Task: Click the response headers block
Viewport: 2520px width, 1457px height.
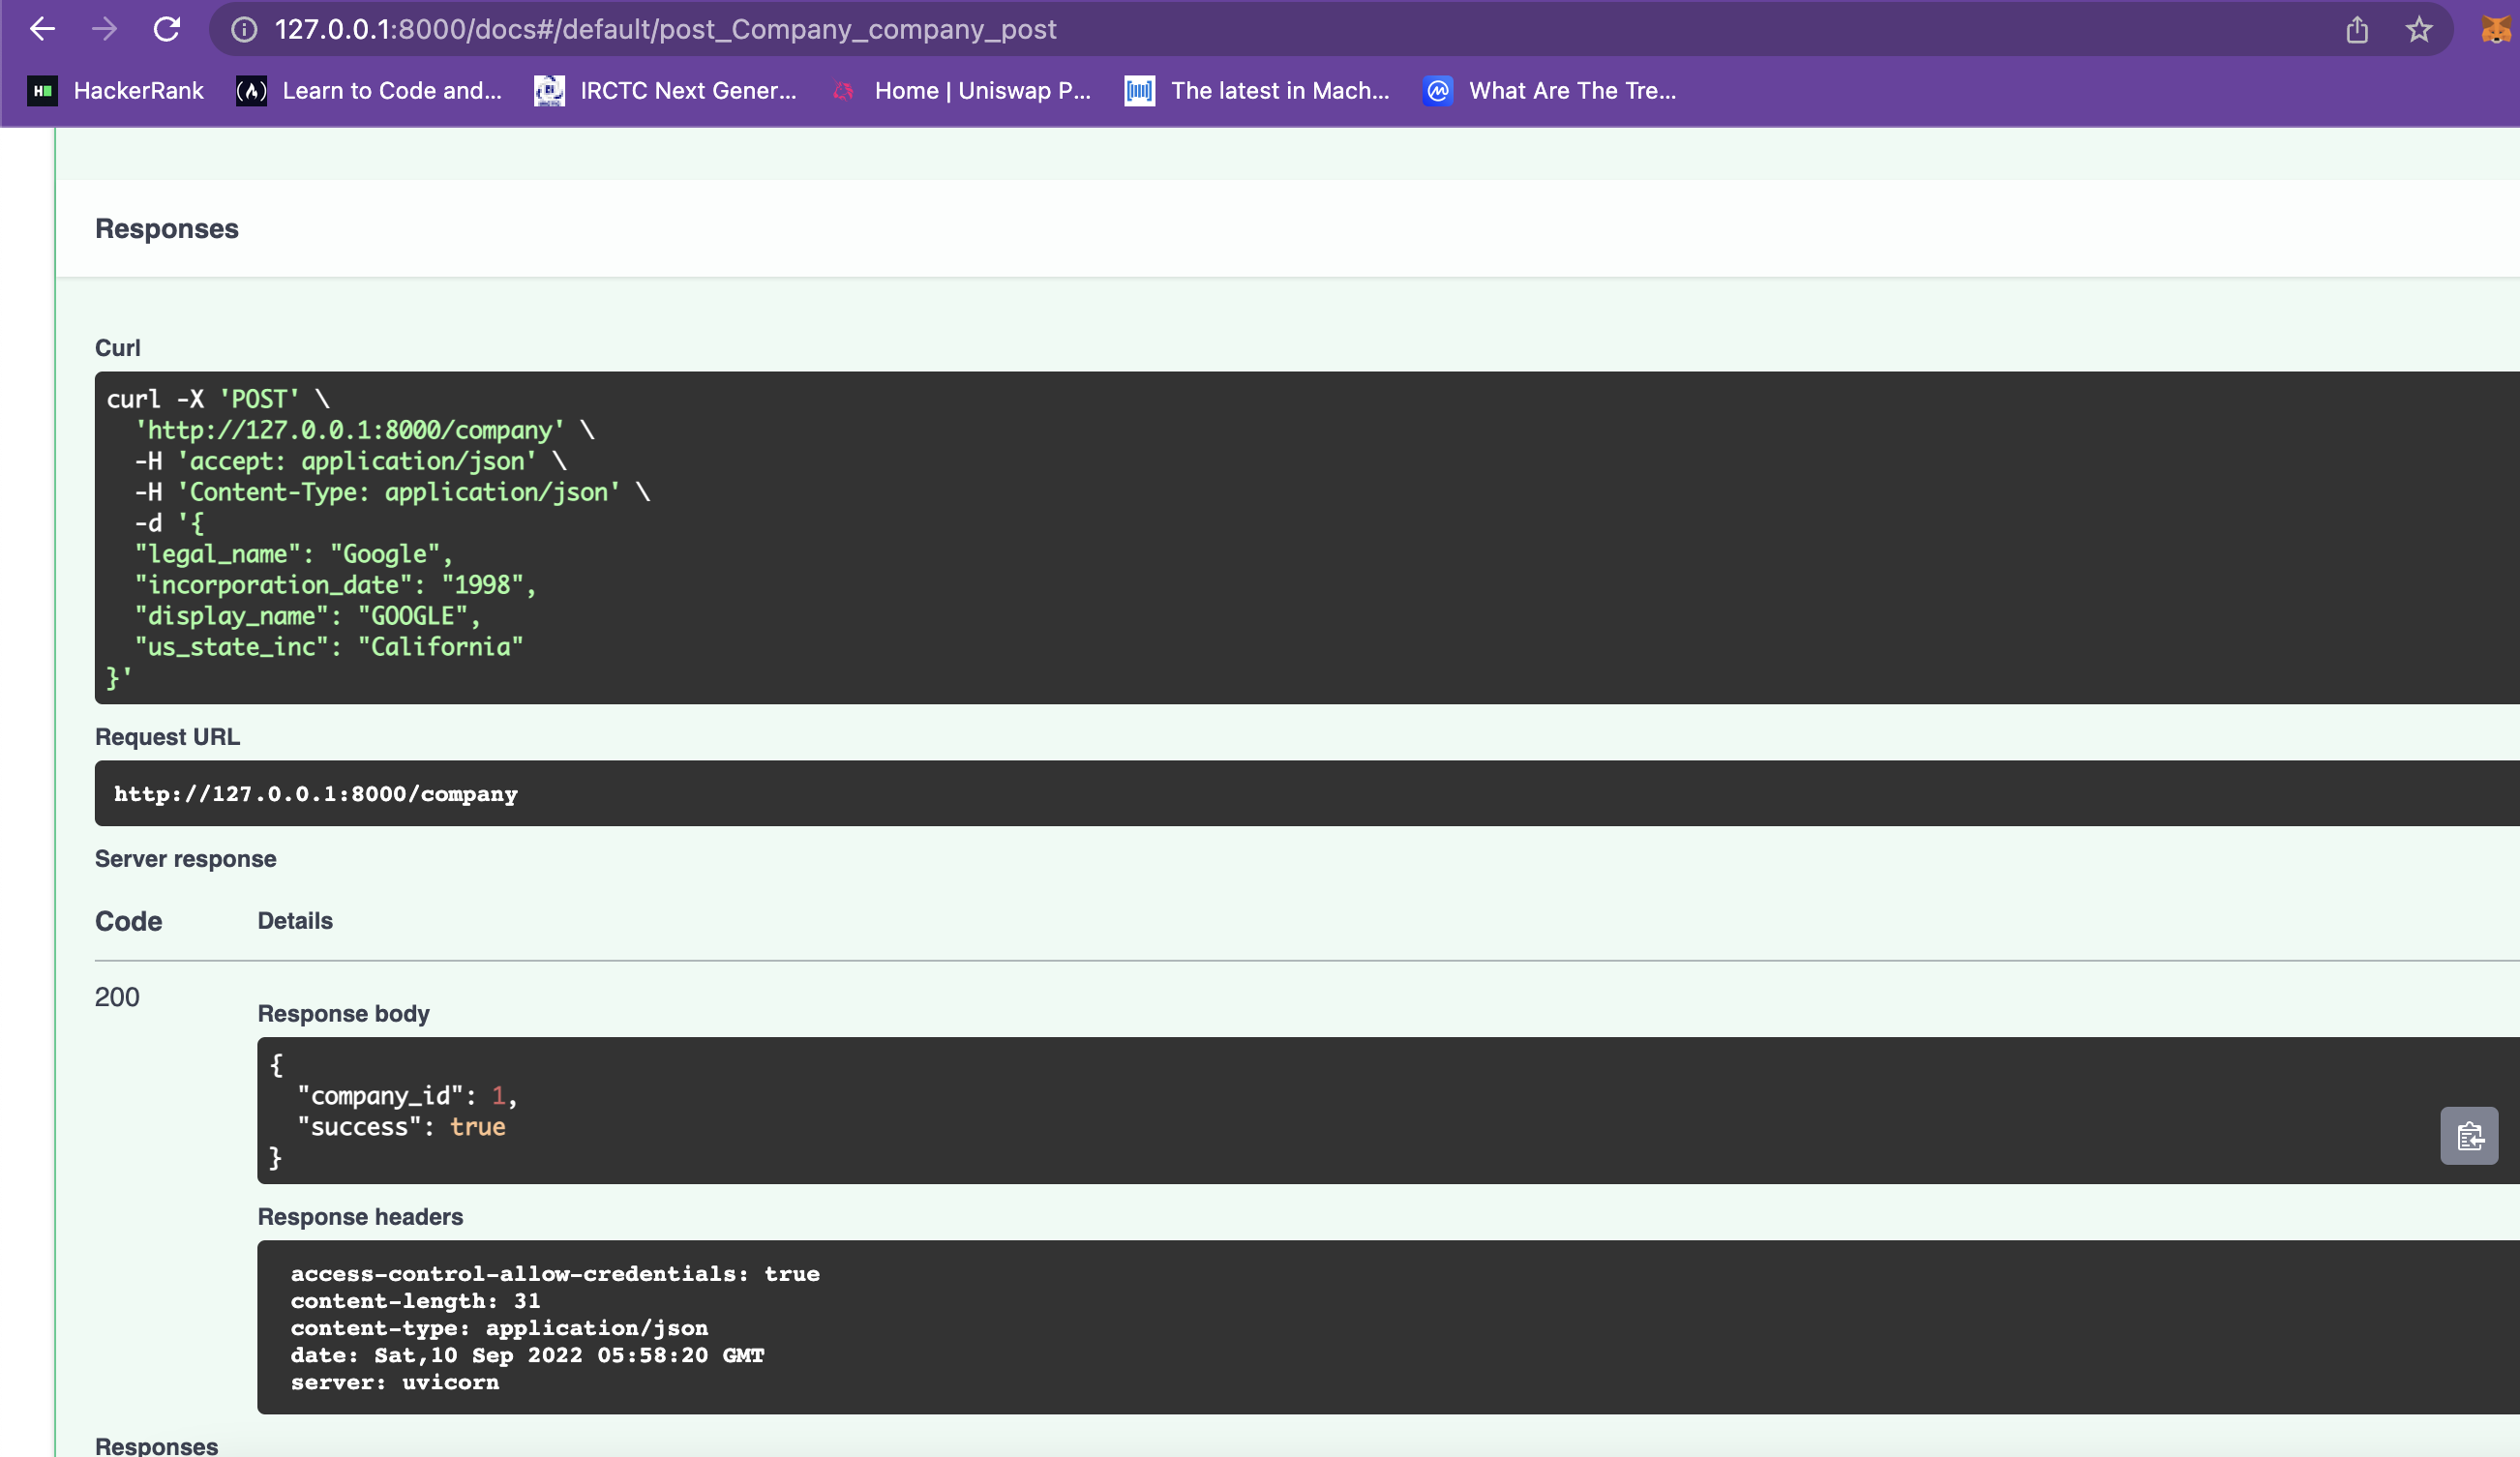Action: click(x=1388, y=1327)
